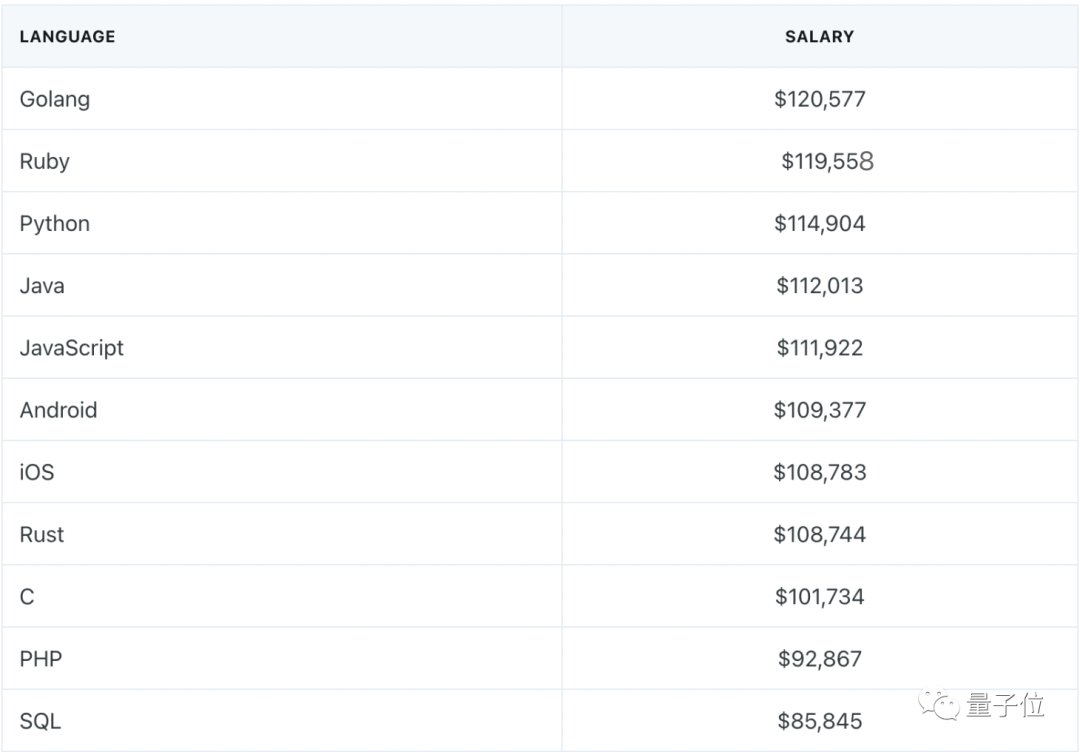Click the $101,734 salary for C

click(820, 596)
